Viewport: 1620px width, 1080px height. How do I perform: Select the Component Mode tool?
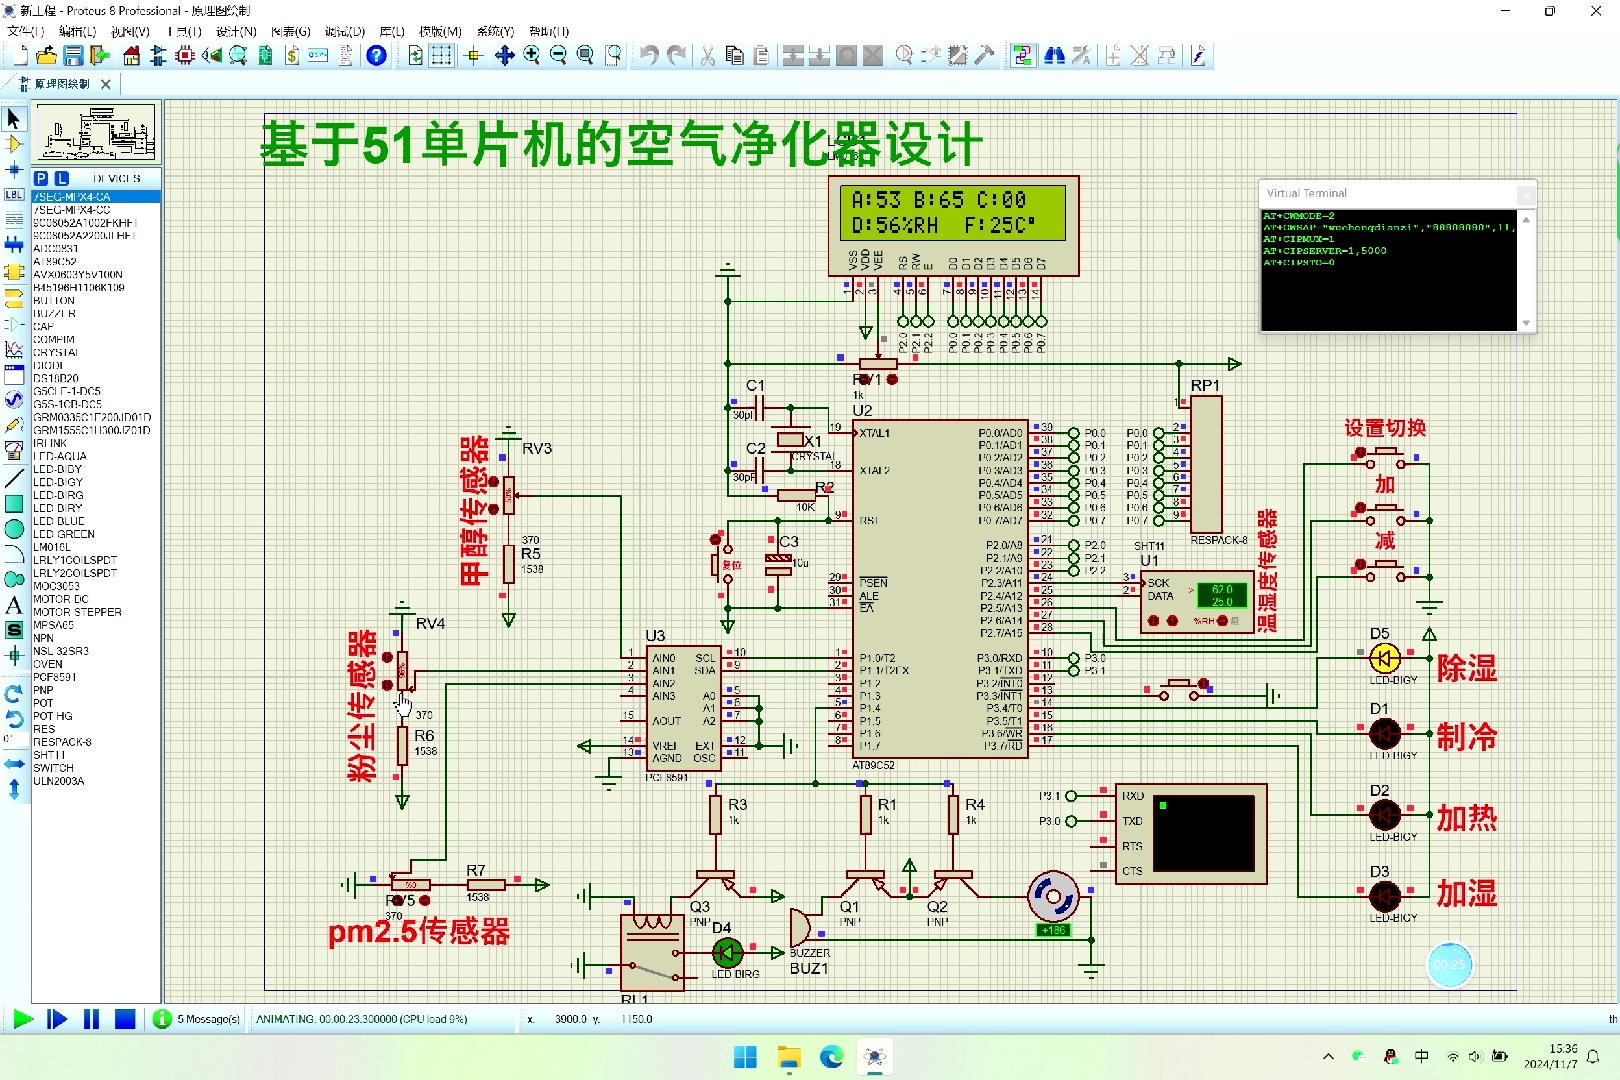click(13, 144)
